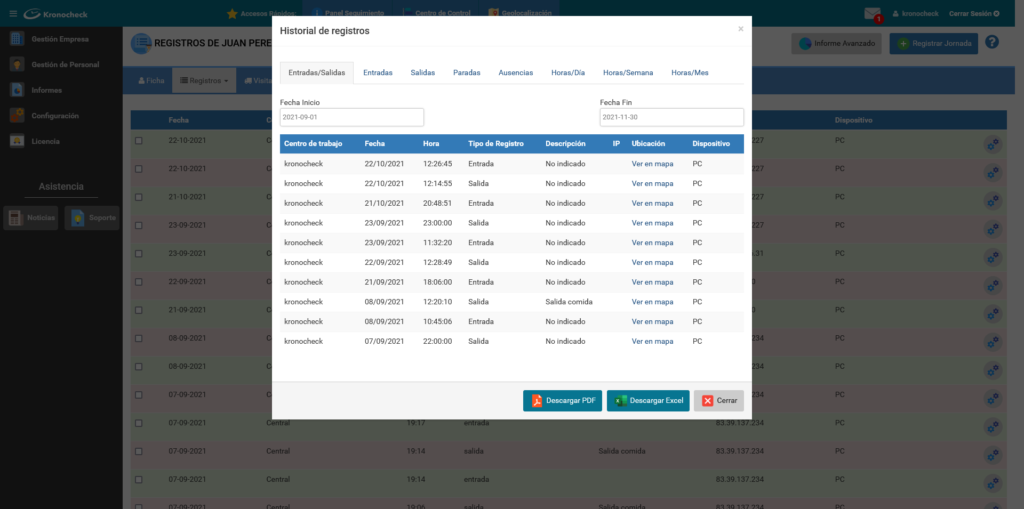Click Cerrar Sesión
1024x509 pixels.
click(974, 14)
